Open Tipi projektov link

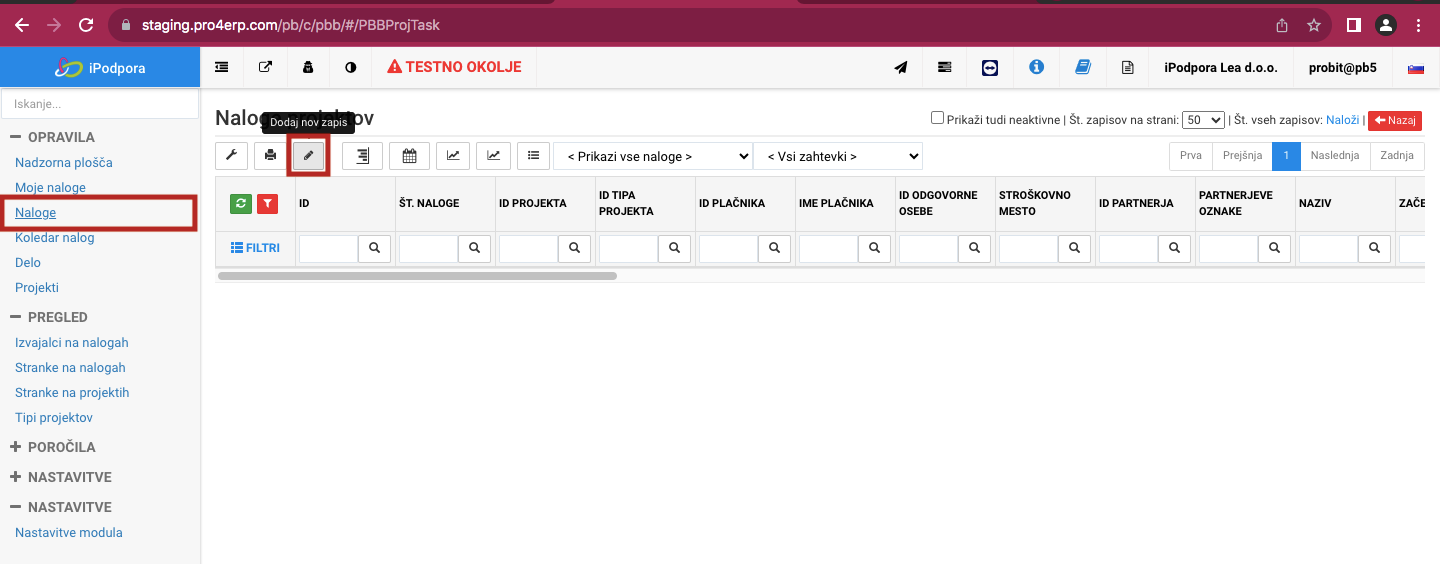tap(54, 417)
